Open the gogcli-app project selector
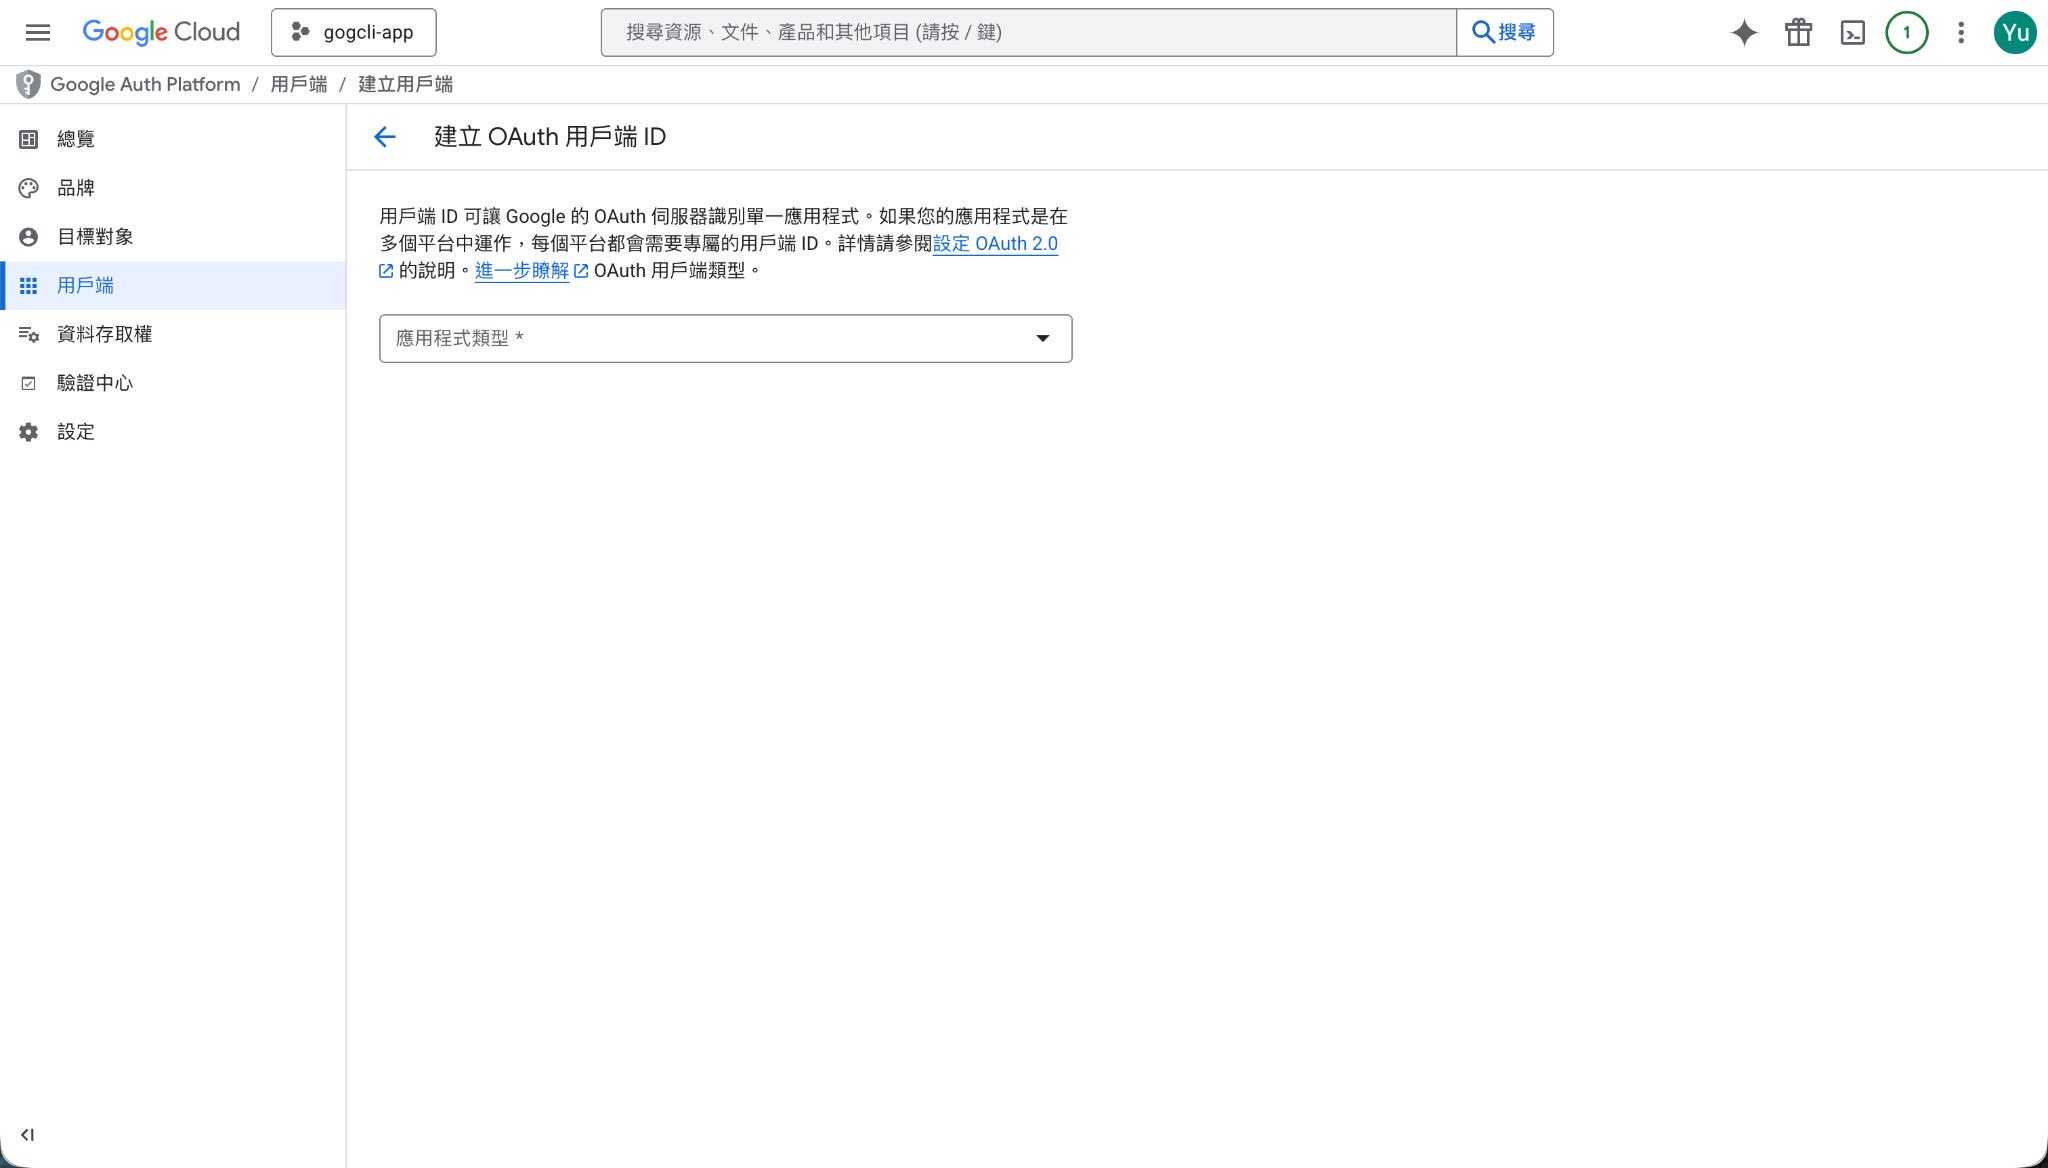 (x=353, y=32)
